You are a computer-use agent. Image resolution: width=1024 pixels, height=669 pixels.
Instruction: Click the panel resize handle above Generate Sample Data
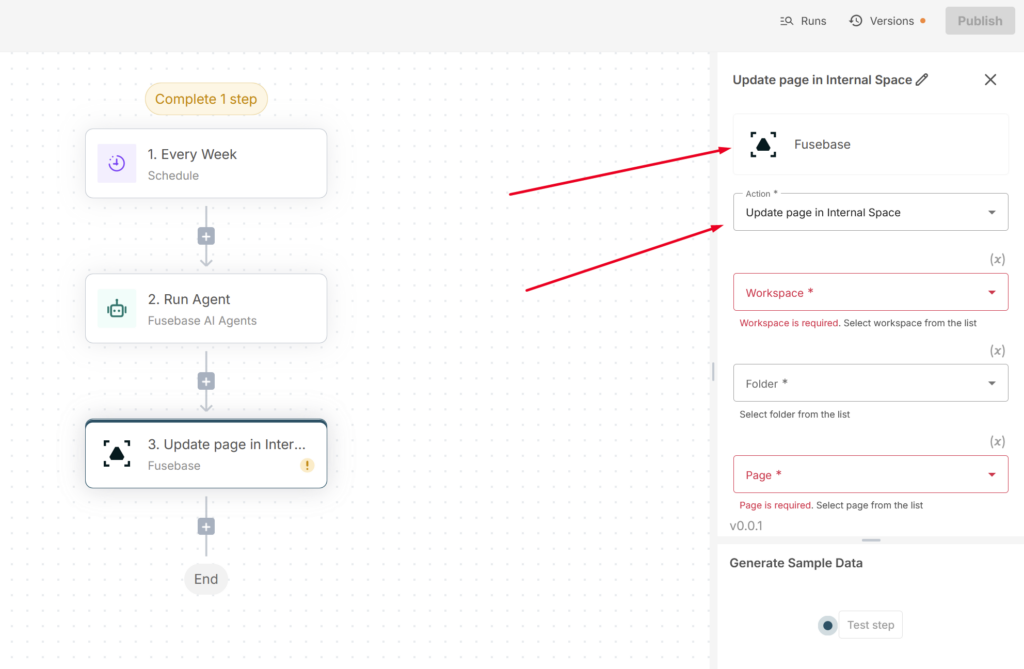(x=871, y=540)
